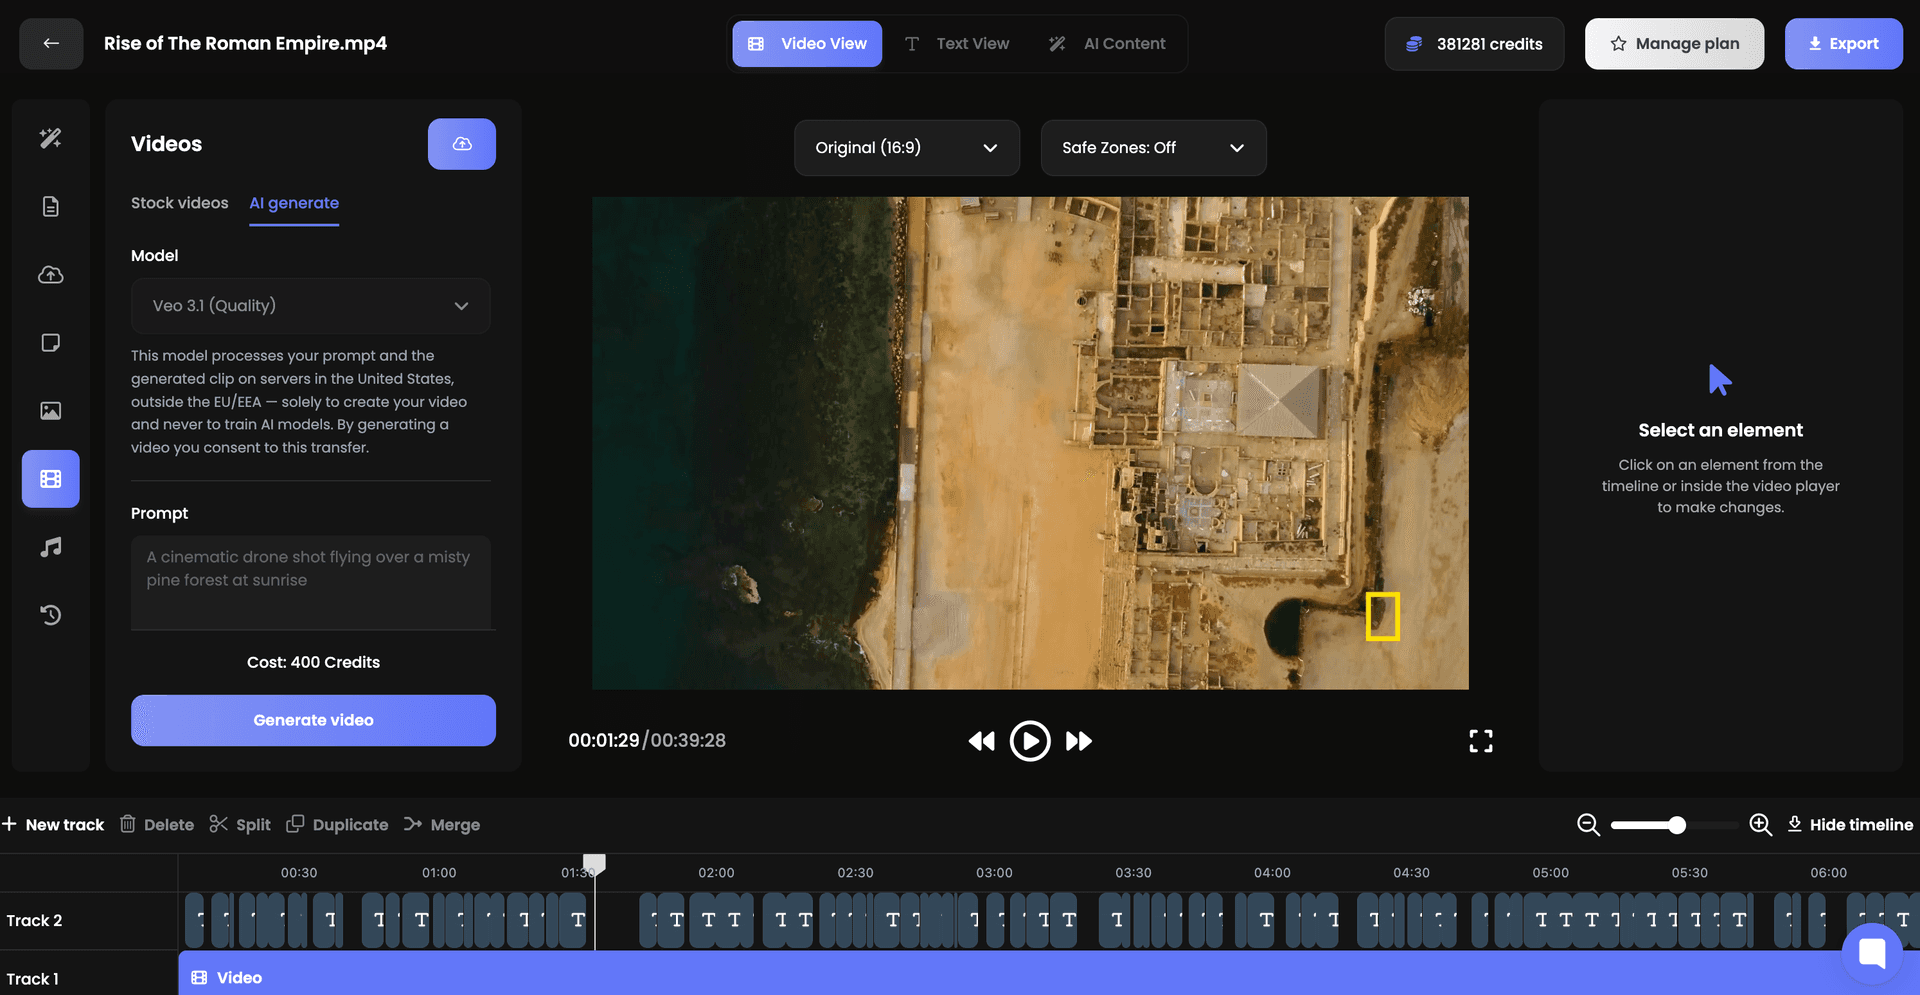The height and width of the screenshot is (995, 1920).
Task: Open the Safe Zones: Off dropdown
Action: coord(1154,148)
